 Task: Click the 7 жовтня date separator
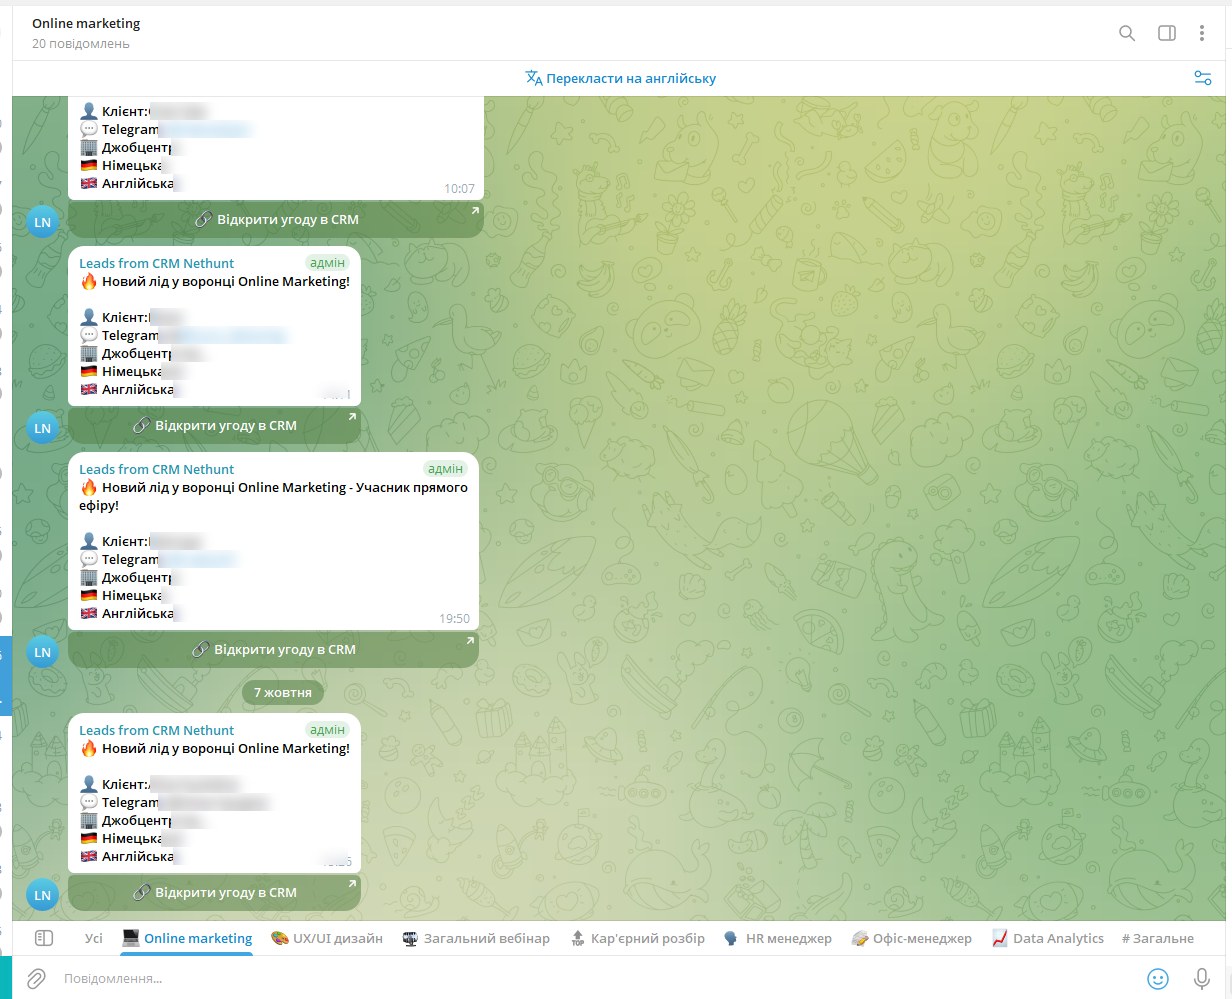coord(283,692)
